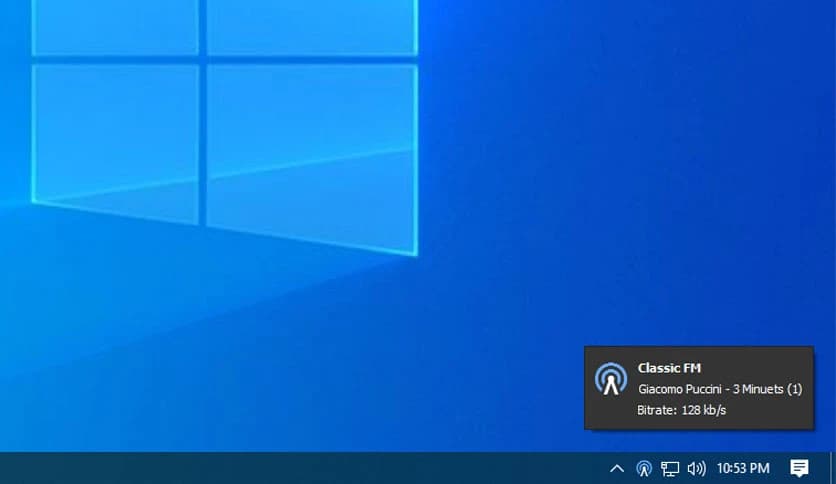
Task: Click the Show Desktop strip past notifications
Action: (833, 468)
